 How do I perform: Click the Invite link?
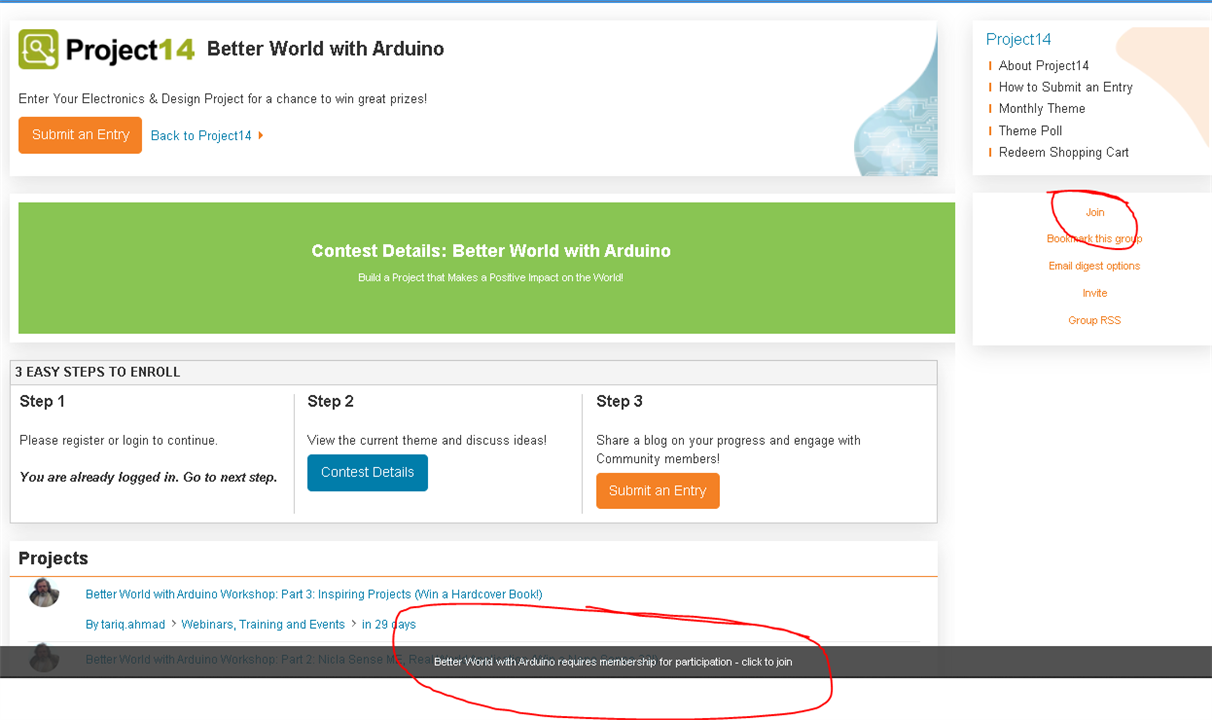(x=1095, y=293)
